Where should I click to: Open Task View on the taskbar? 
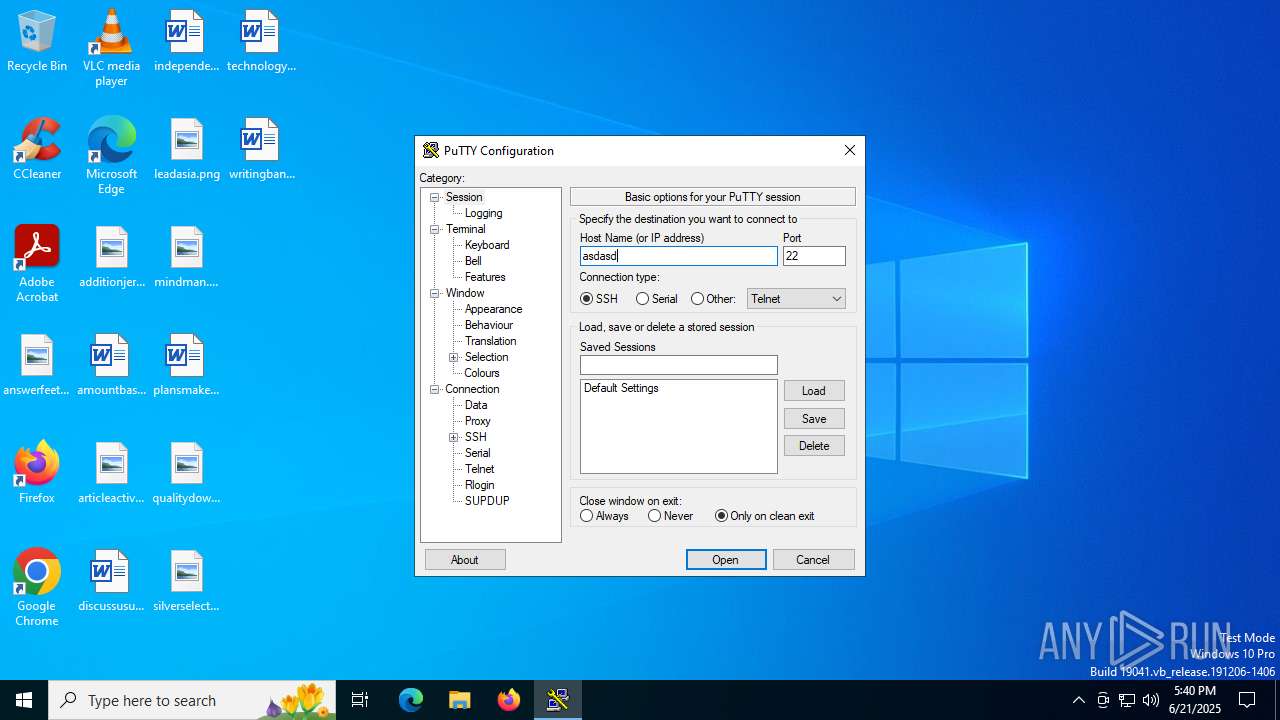point(360,700)
